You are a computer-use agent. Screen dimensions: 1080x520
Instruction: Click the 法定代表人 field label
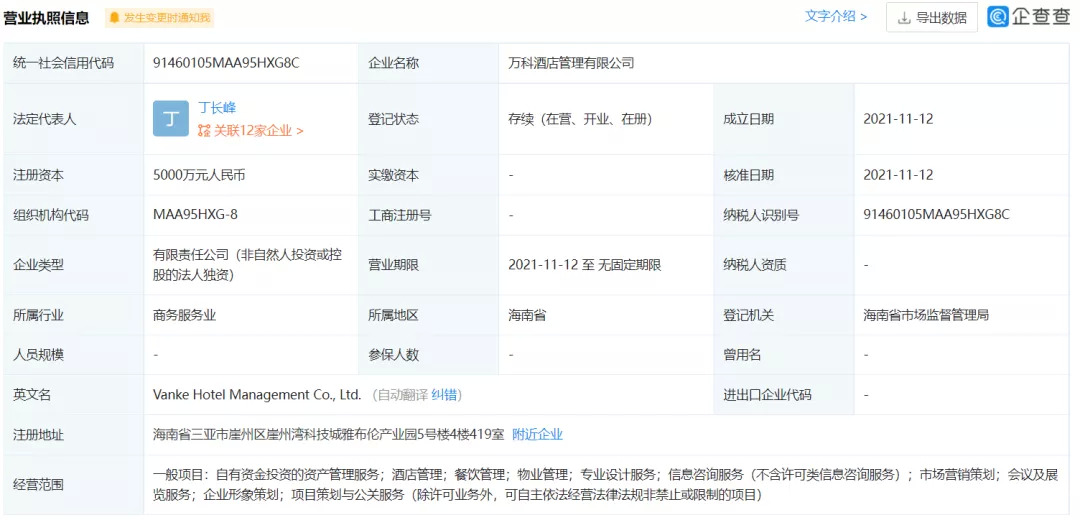[x=45, y=119]
